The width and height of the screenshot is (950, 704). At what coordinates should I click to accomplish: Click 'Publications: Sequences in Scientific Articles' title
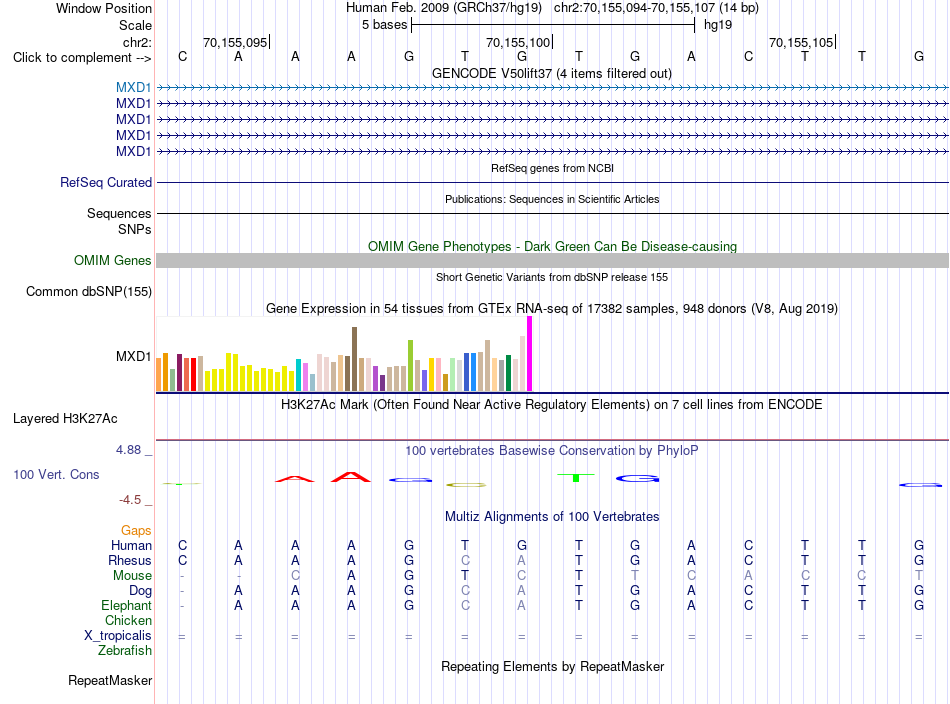point(552,199)
